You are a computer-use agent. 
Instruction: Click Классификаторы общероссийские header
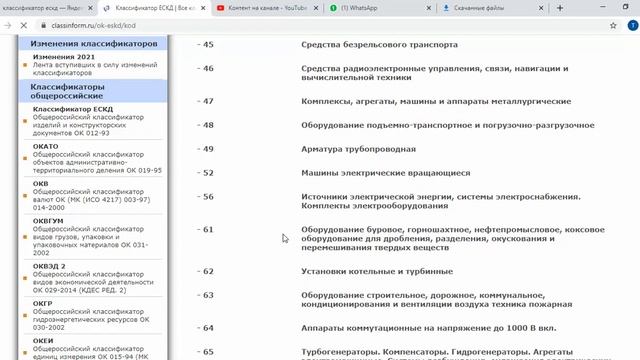pyautogui.click(x=93, y=91)
